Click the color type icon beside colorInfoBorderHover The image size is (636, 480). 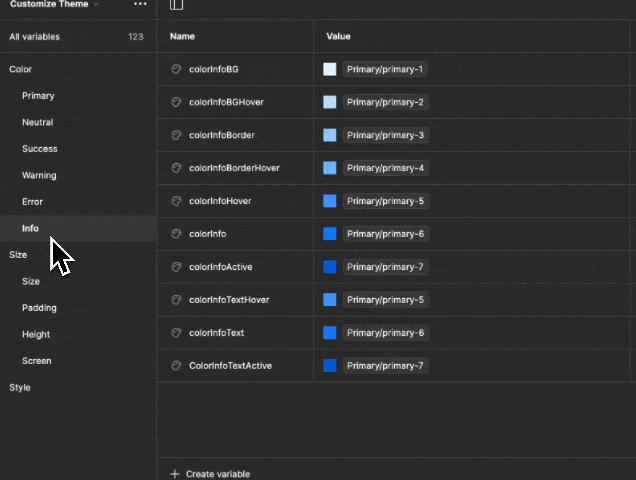[176, 168]
